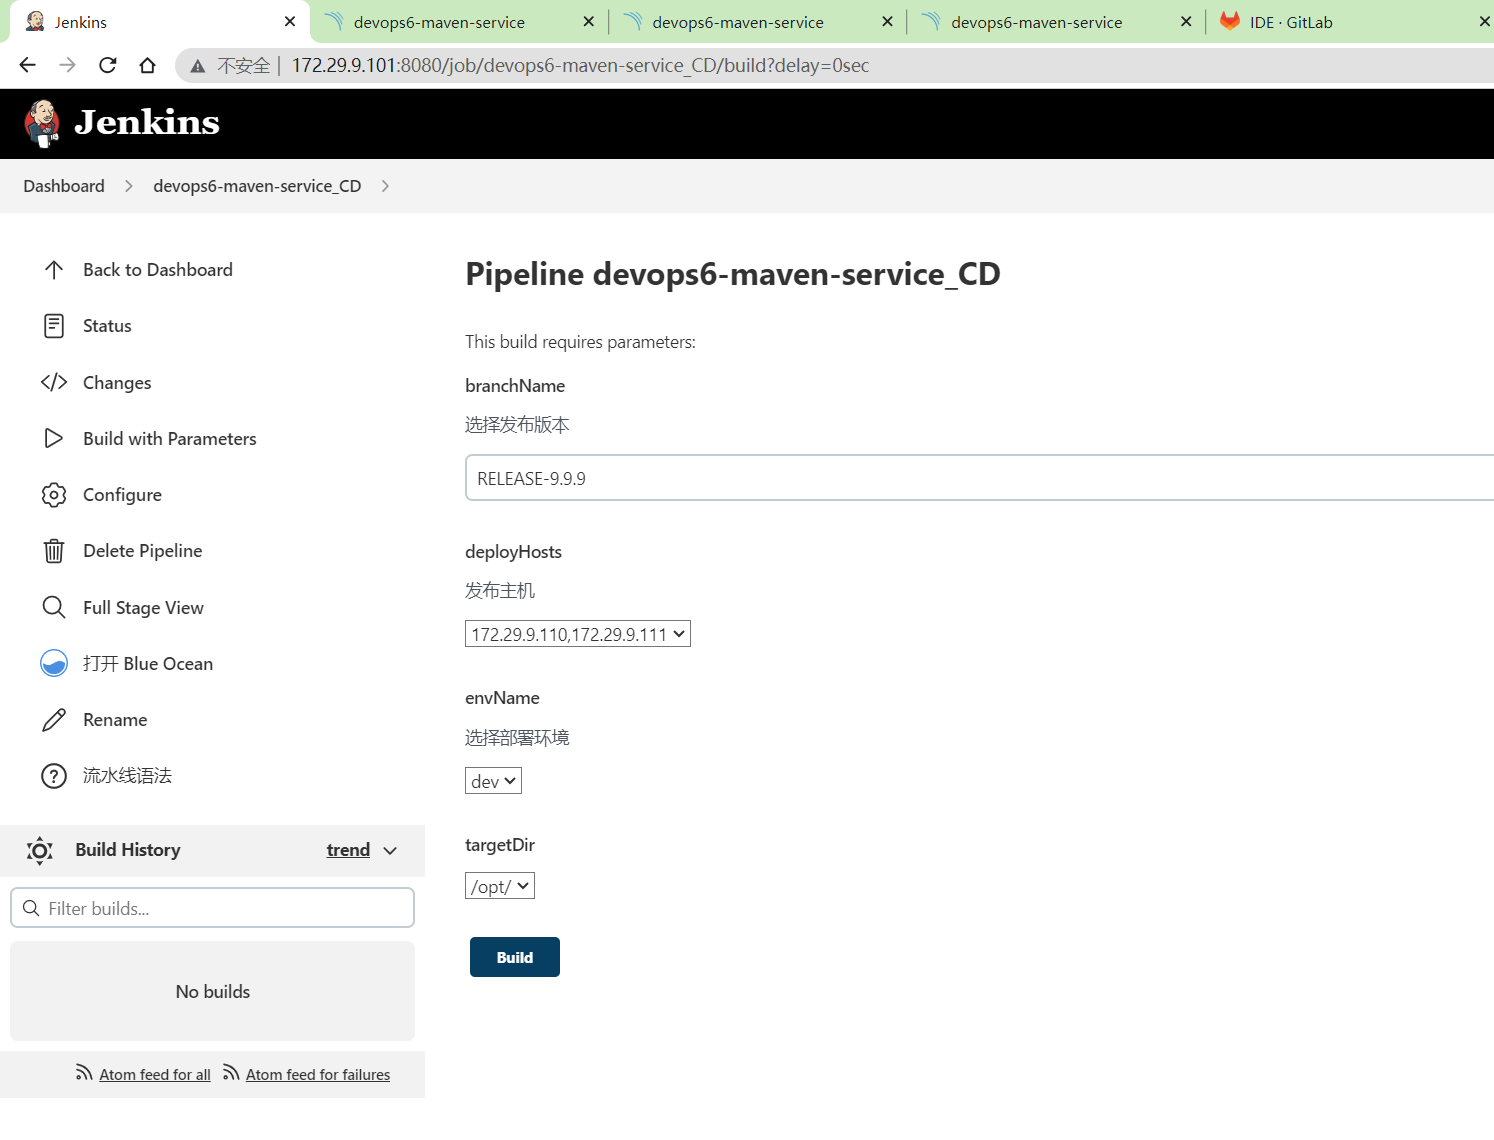Image resolution: width=1494 pixels, height=1140 pixels.
Task: Click devops6-maven-service_CD breadcrumb
Action: [x=257, y=186]
